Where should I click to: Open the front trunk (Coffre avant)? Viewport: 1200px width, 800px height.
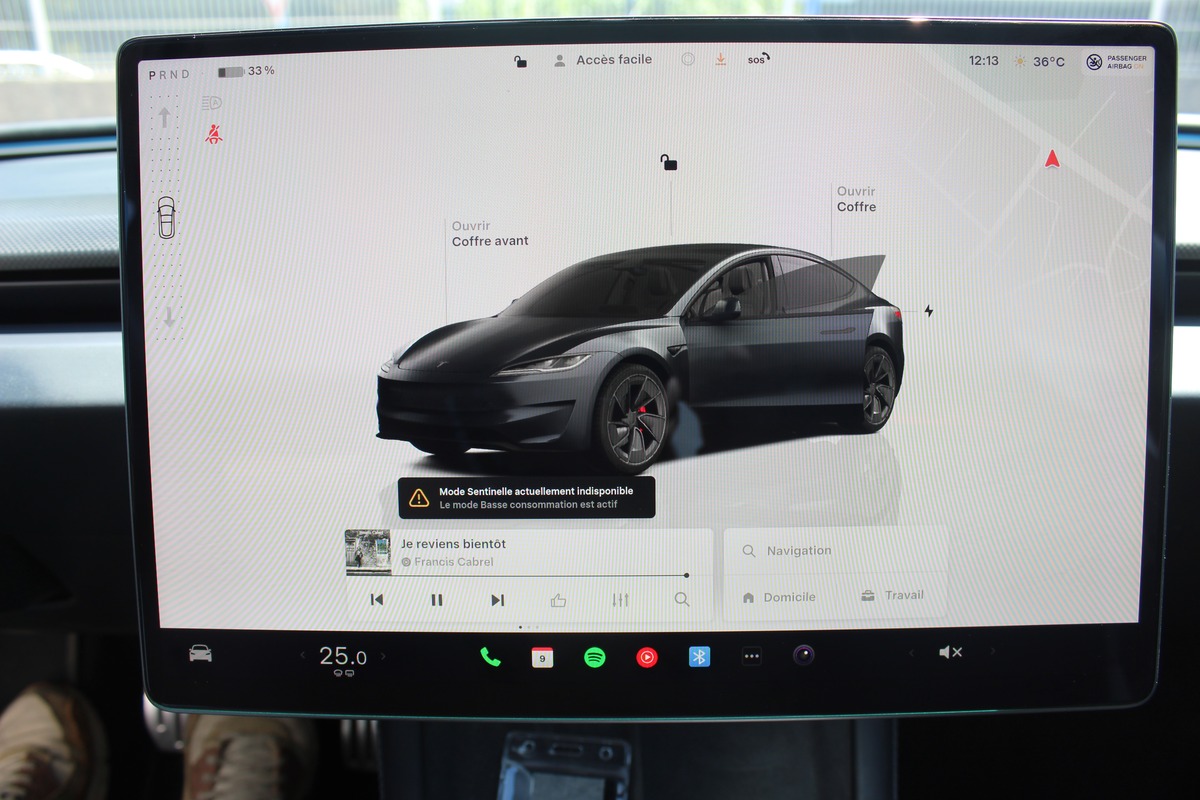(x=490, y=234)
